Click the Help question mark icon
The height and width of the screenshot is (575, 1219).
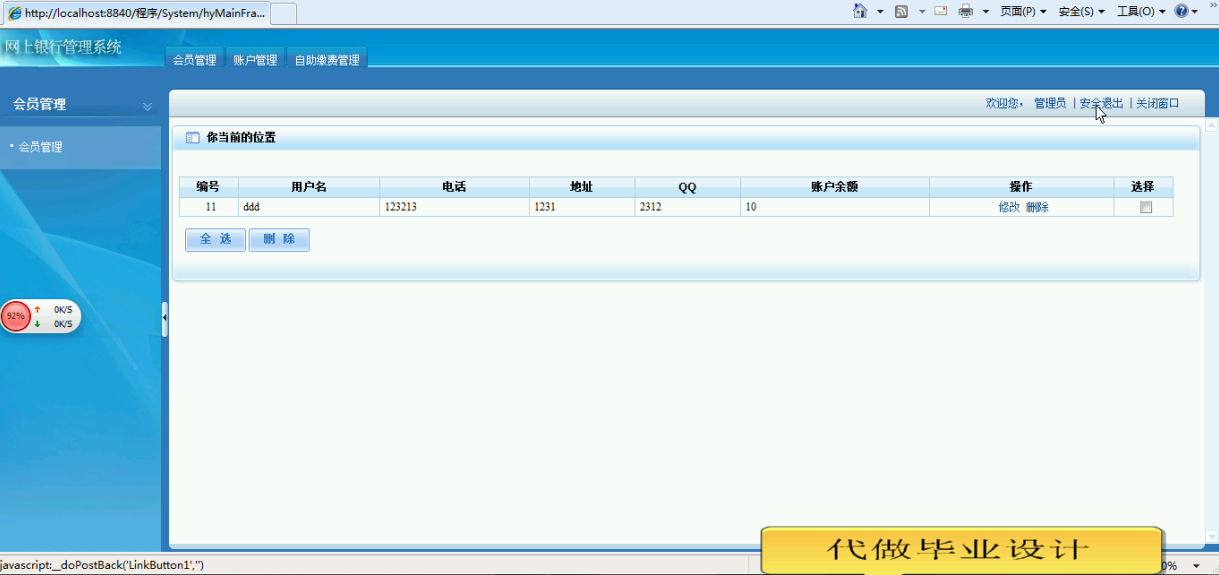(1181, 11)
